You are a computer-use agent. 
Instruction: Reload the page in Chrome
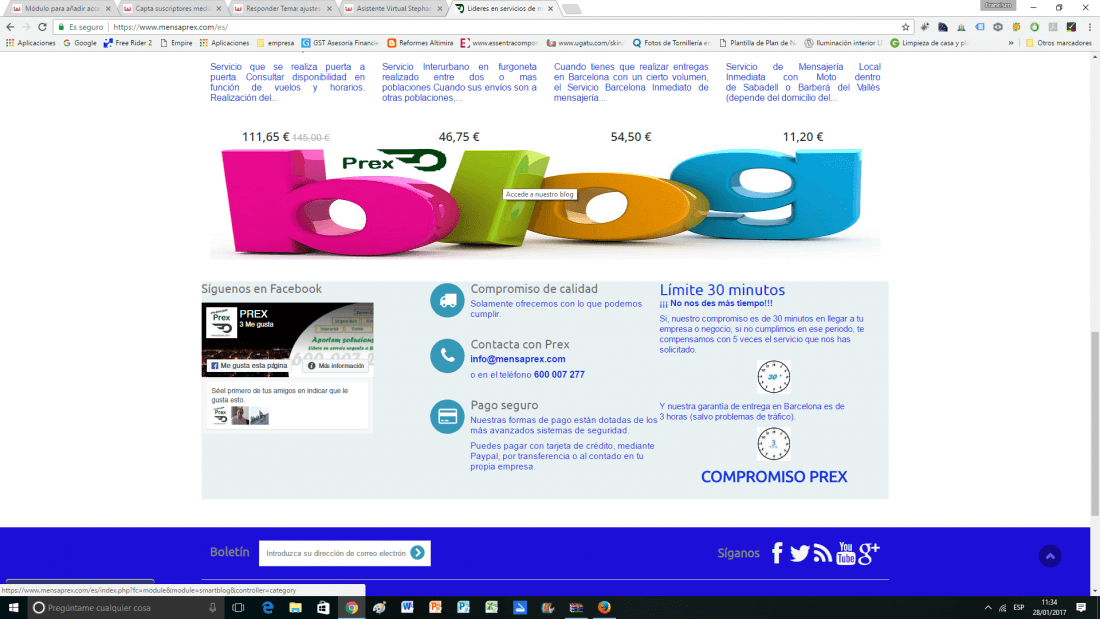coord(42,27)
